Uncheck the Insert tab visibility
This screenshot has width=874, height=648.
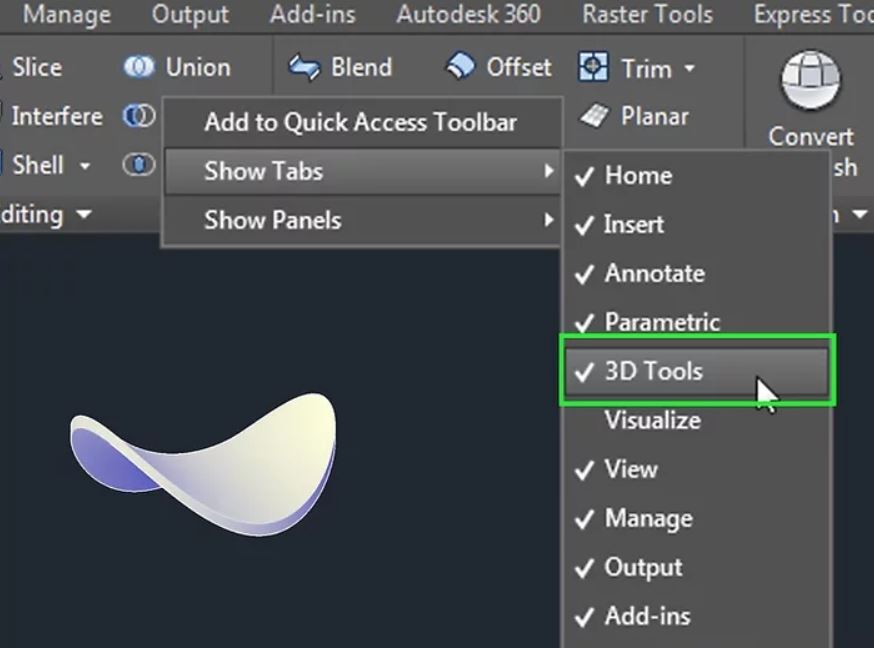pos(697,225)
